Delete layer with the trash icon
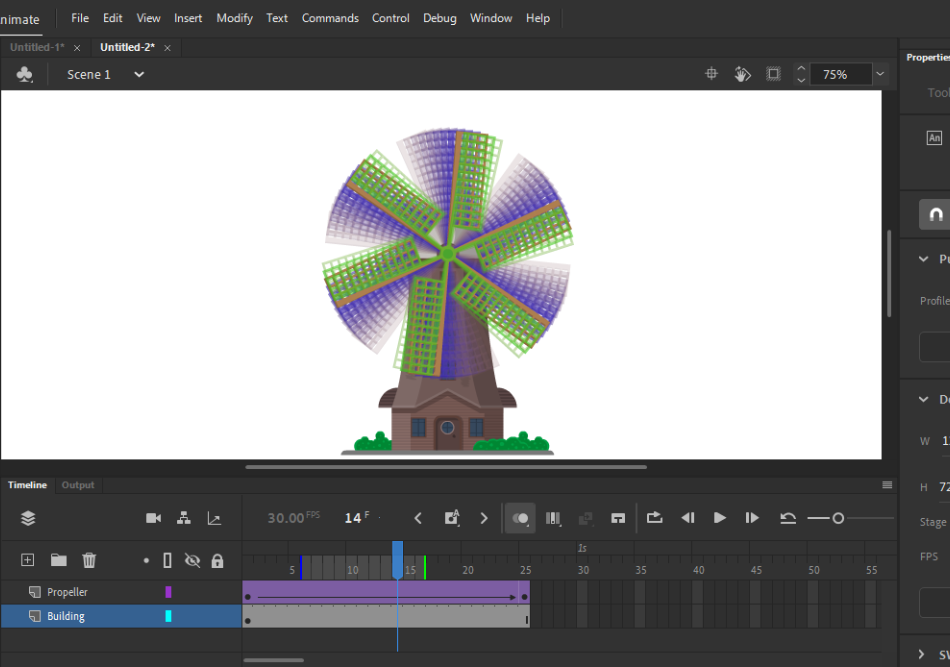 (x=89, y=560)
